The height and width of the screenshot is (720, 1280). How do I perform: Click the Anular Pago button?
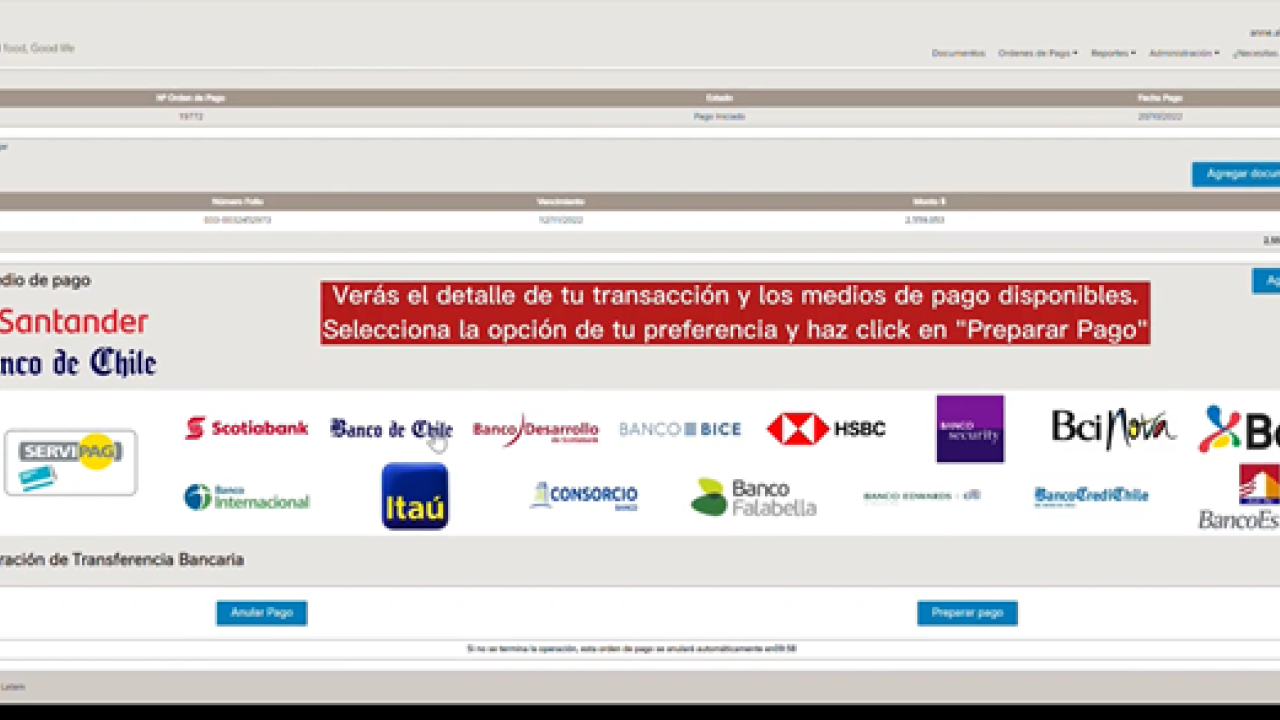click(x=262, y=613)
